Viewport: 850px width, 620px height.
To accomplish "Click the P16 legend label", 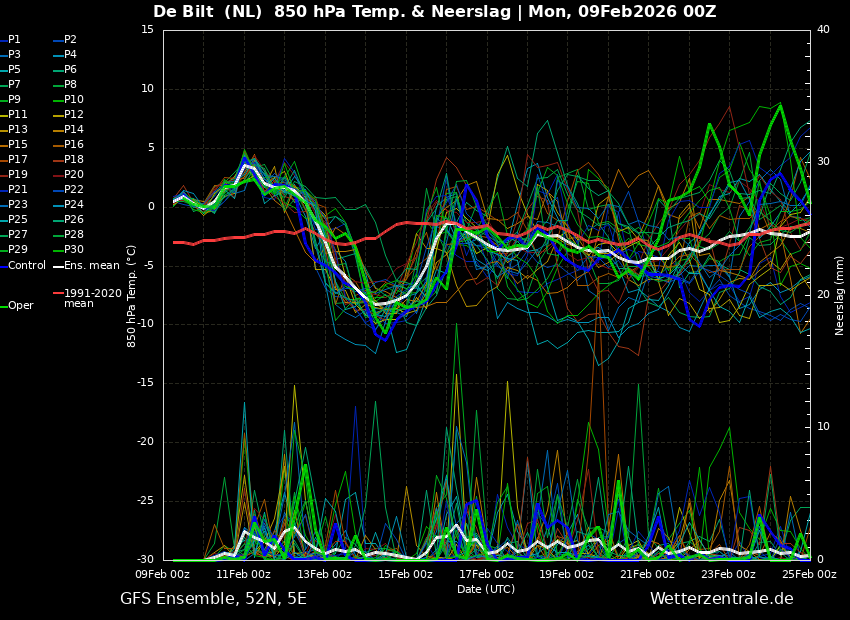I will [74, 145].
